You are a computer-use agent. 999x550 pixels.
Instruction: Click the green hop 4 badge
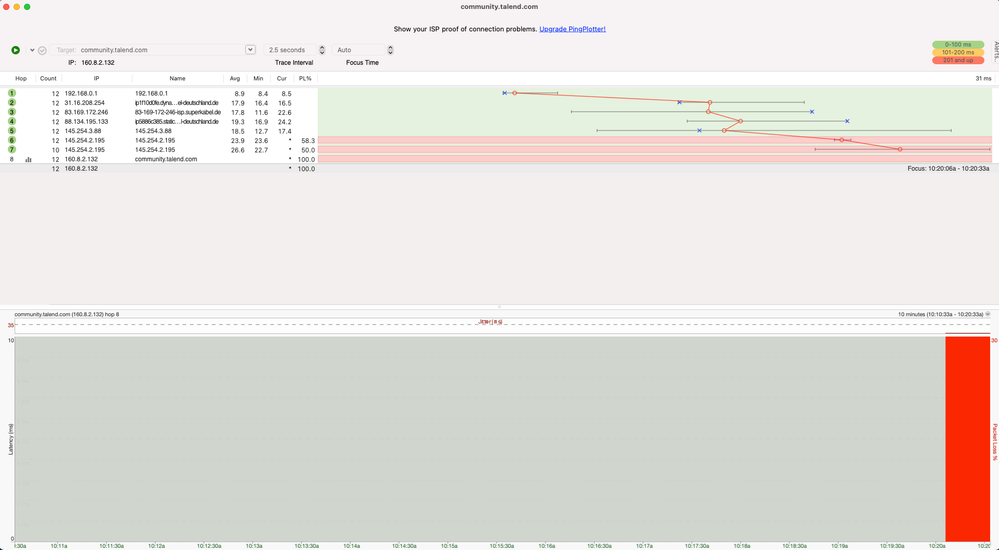(x=11, y=121)
